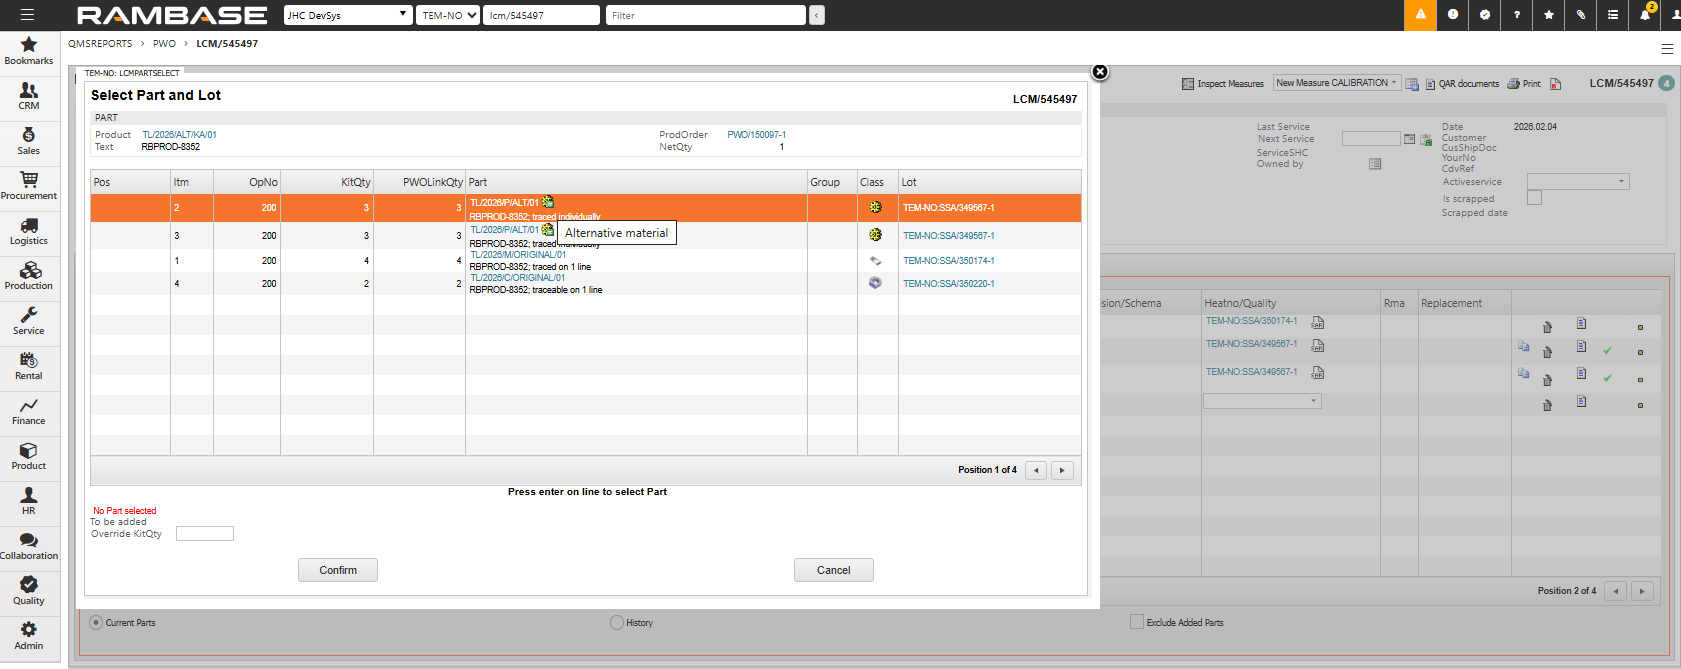
Task: Go to Quality module in sidebar
Action: 29,590
